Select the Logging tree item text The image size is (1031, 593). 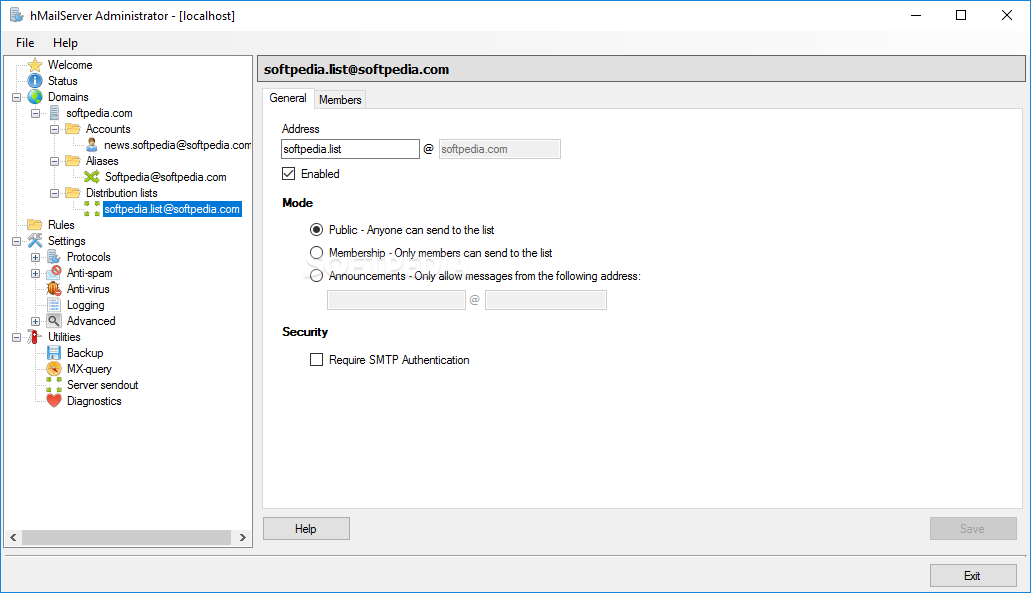pos(85,305)
